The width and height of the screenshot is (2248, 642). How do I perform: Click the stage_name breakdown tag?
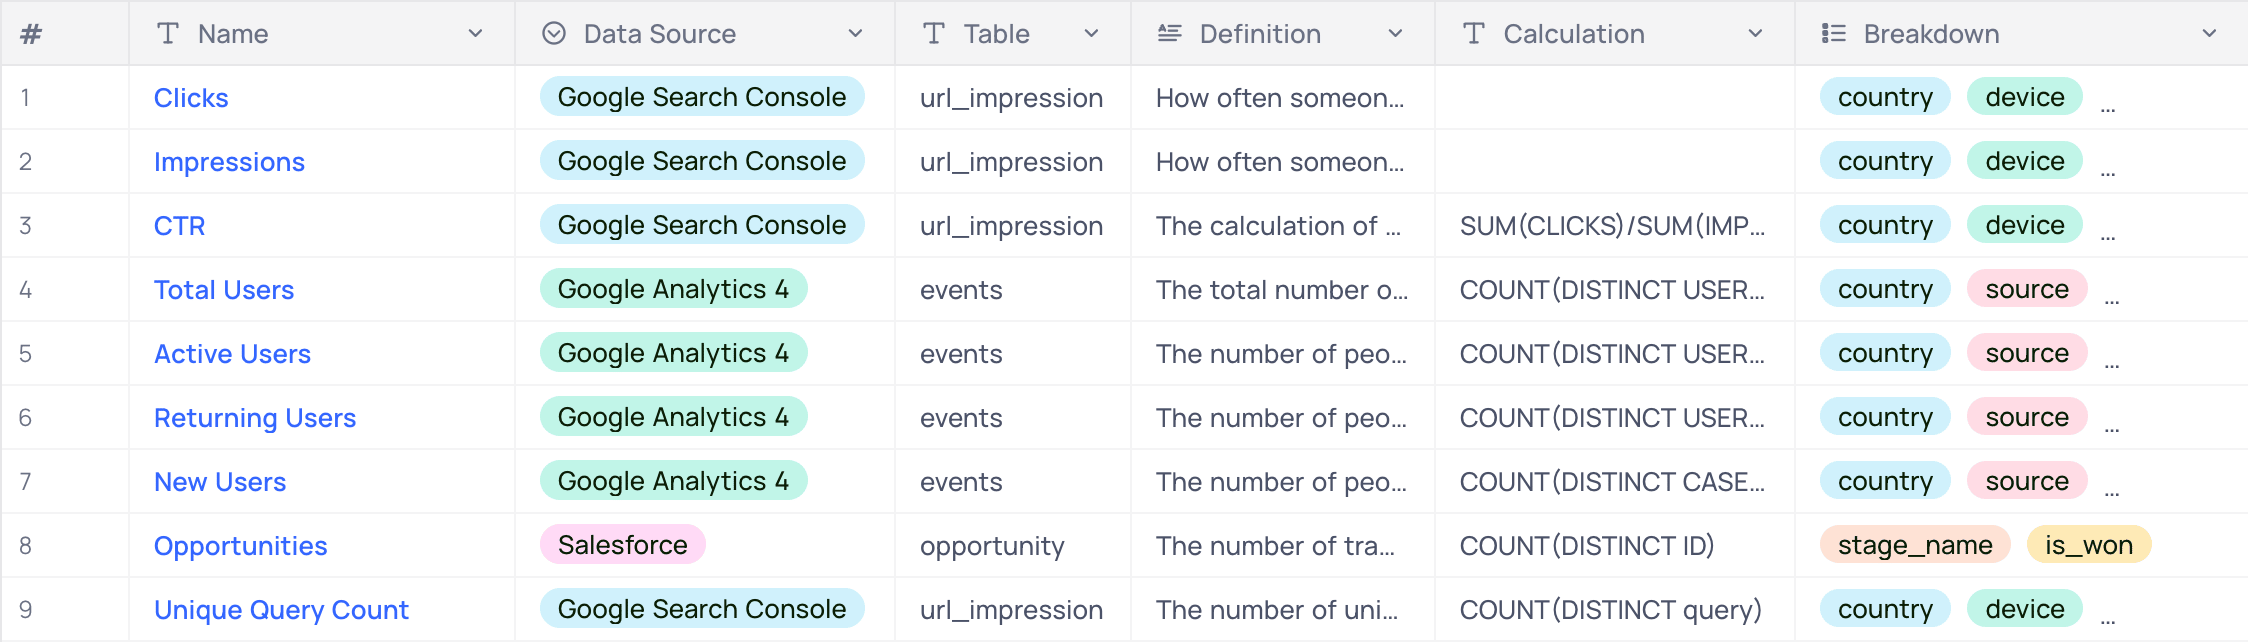click(x=1916, y=545)
